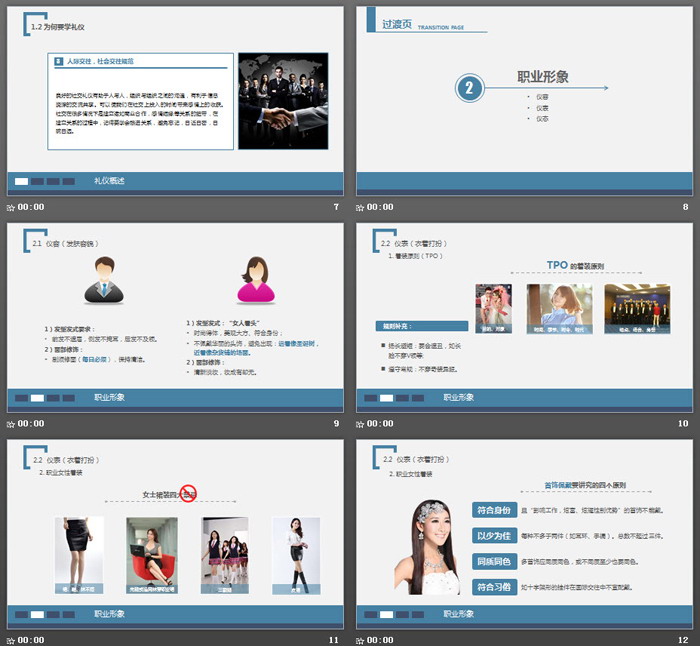Viewport: 700px width, 646px height.
Task: Click the red prohibition sign on slide 11
Action: click(x=188, y=492)
